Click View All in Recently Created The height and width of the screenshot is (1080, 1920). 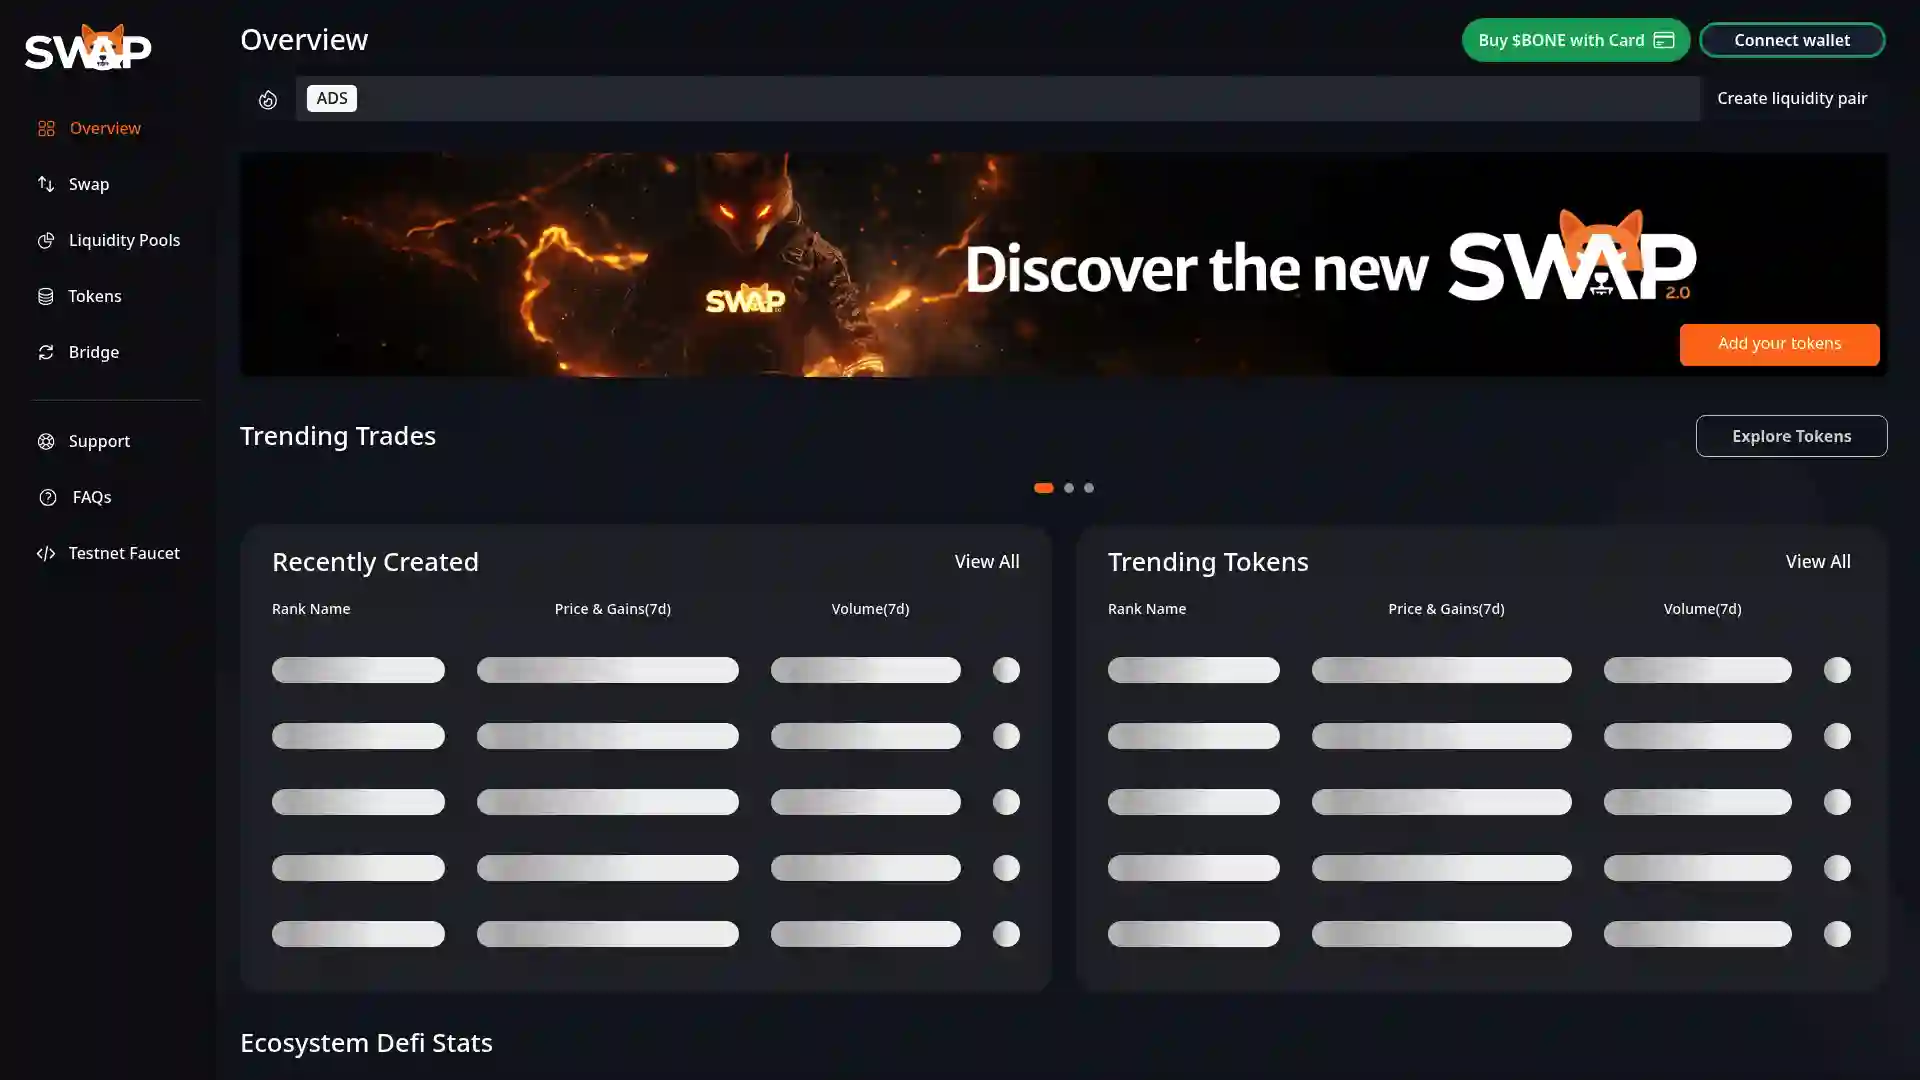pyautogui.click(x=986, y=562)
